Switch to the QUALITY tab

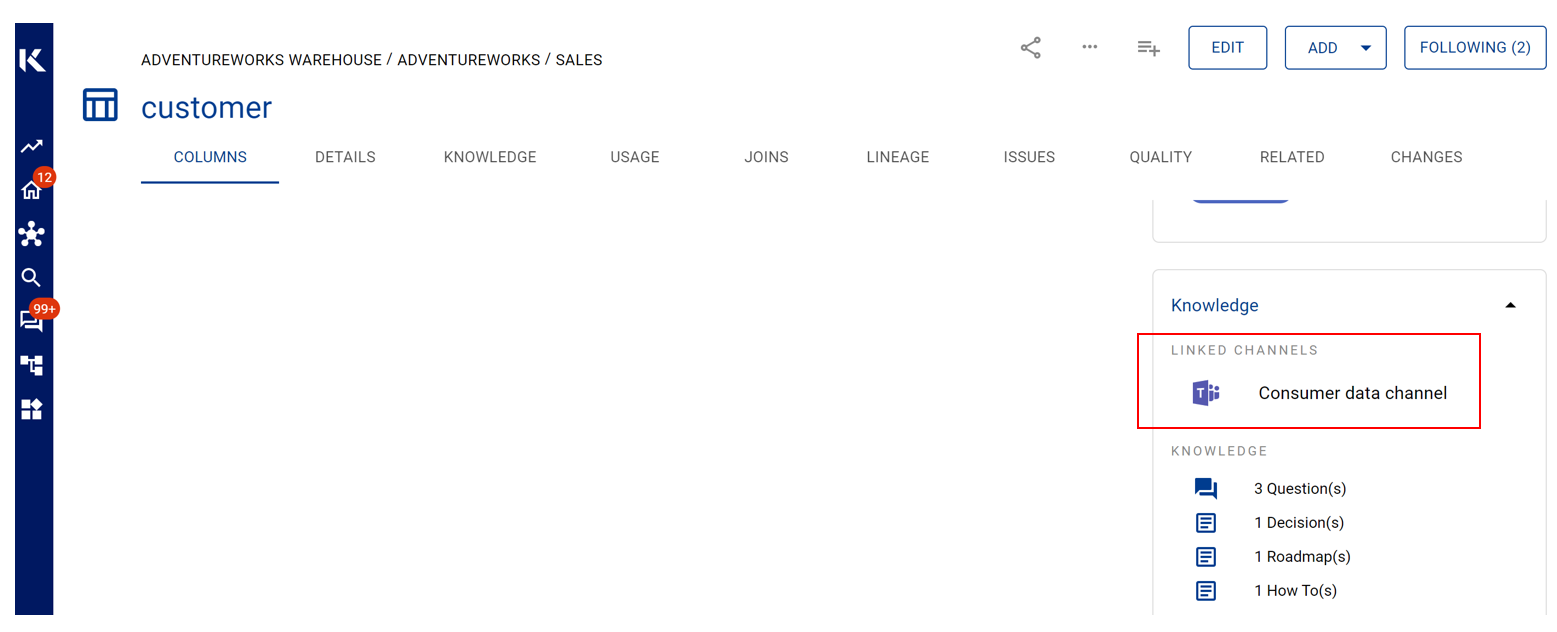1160,157
